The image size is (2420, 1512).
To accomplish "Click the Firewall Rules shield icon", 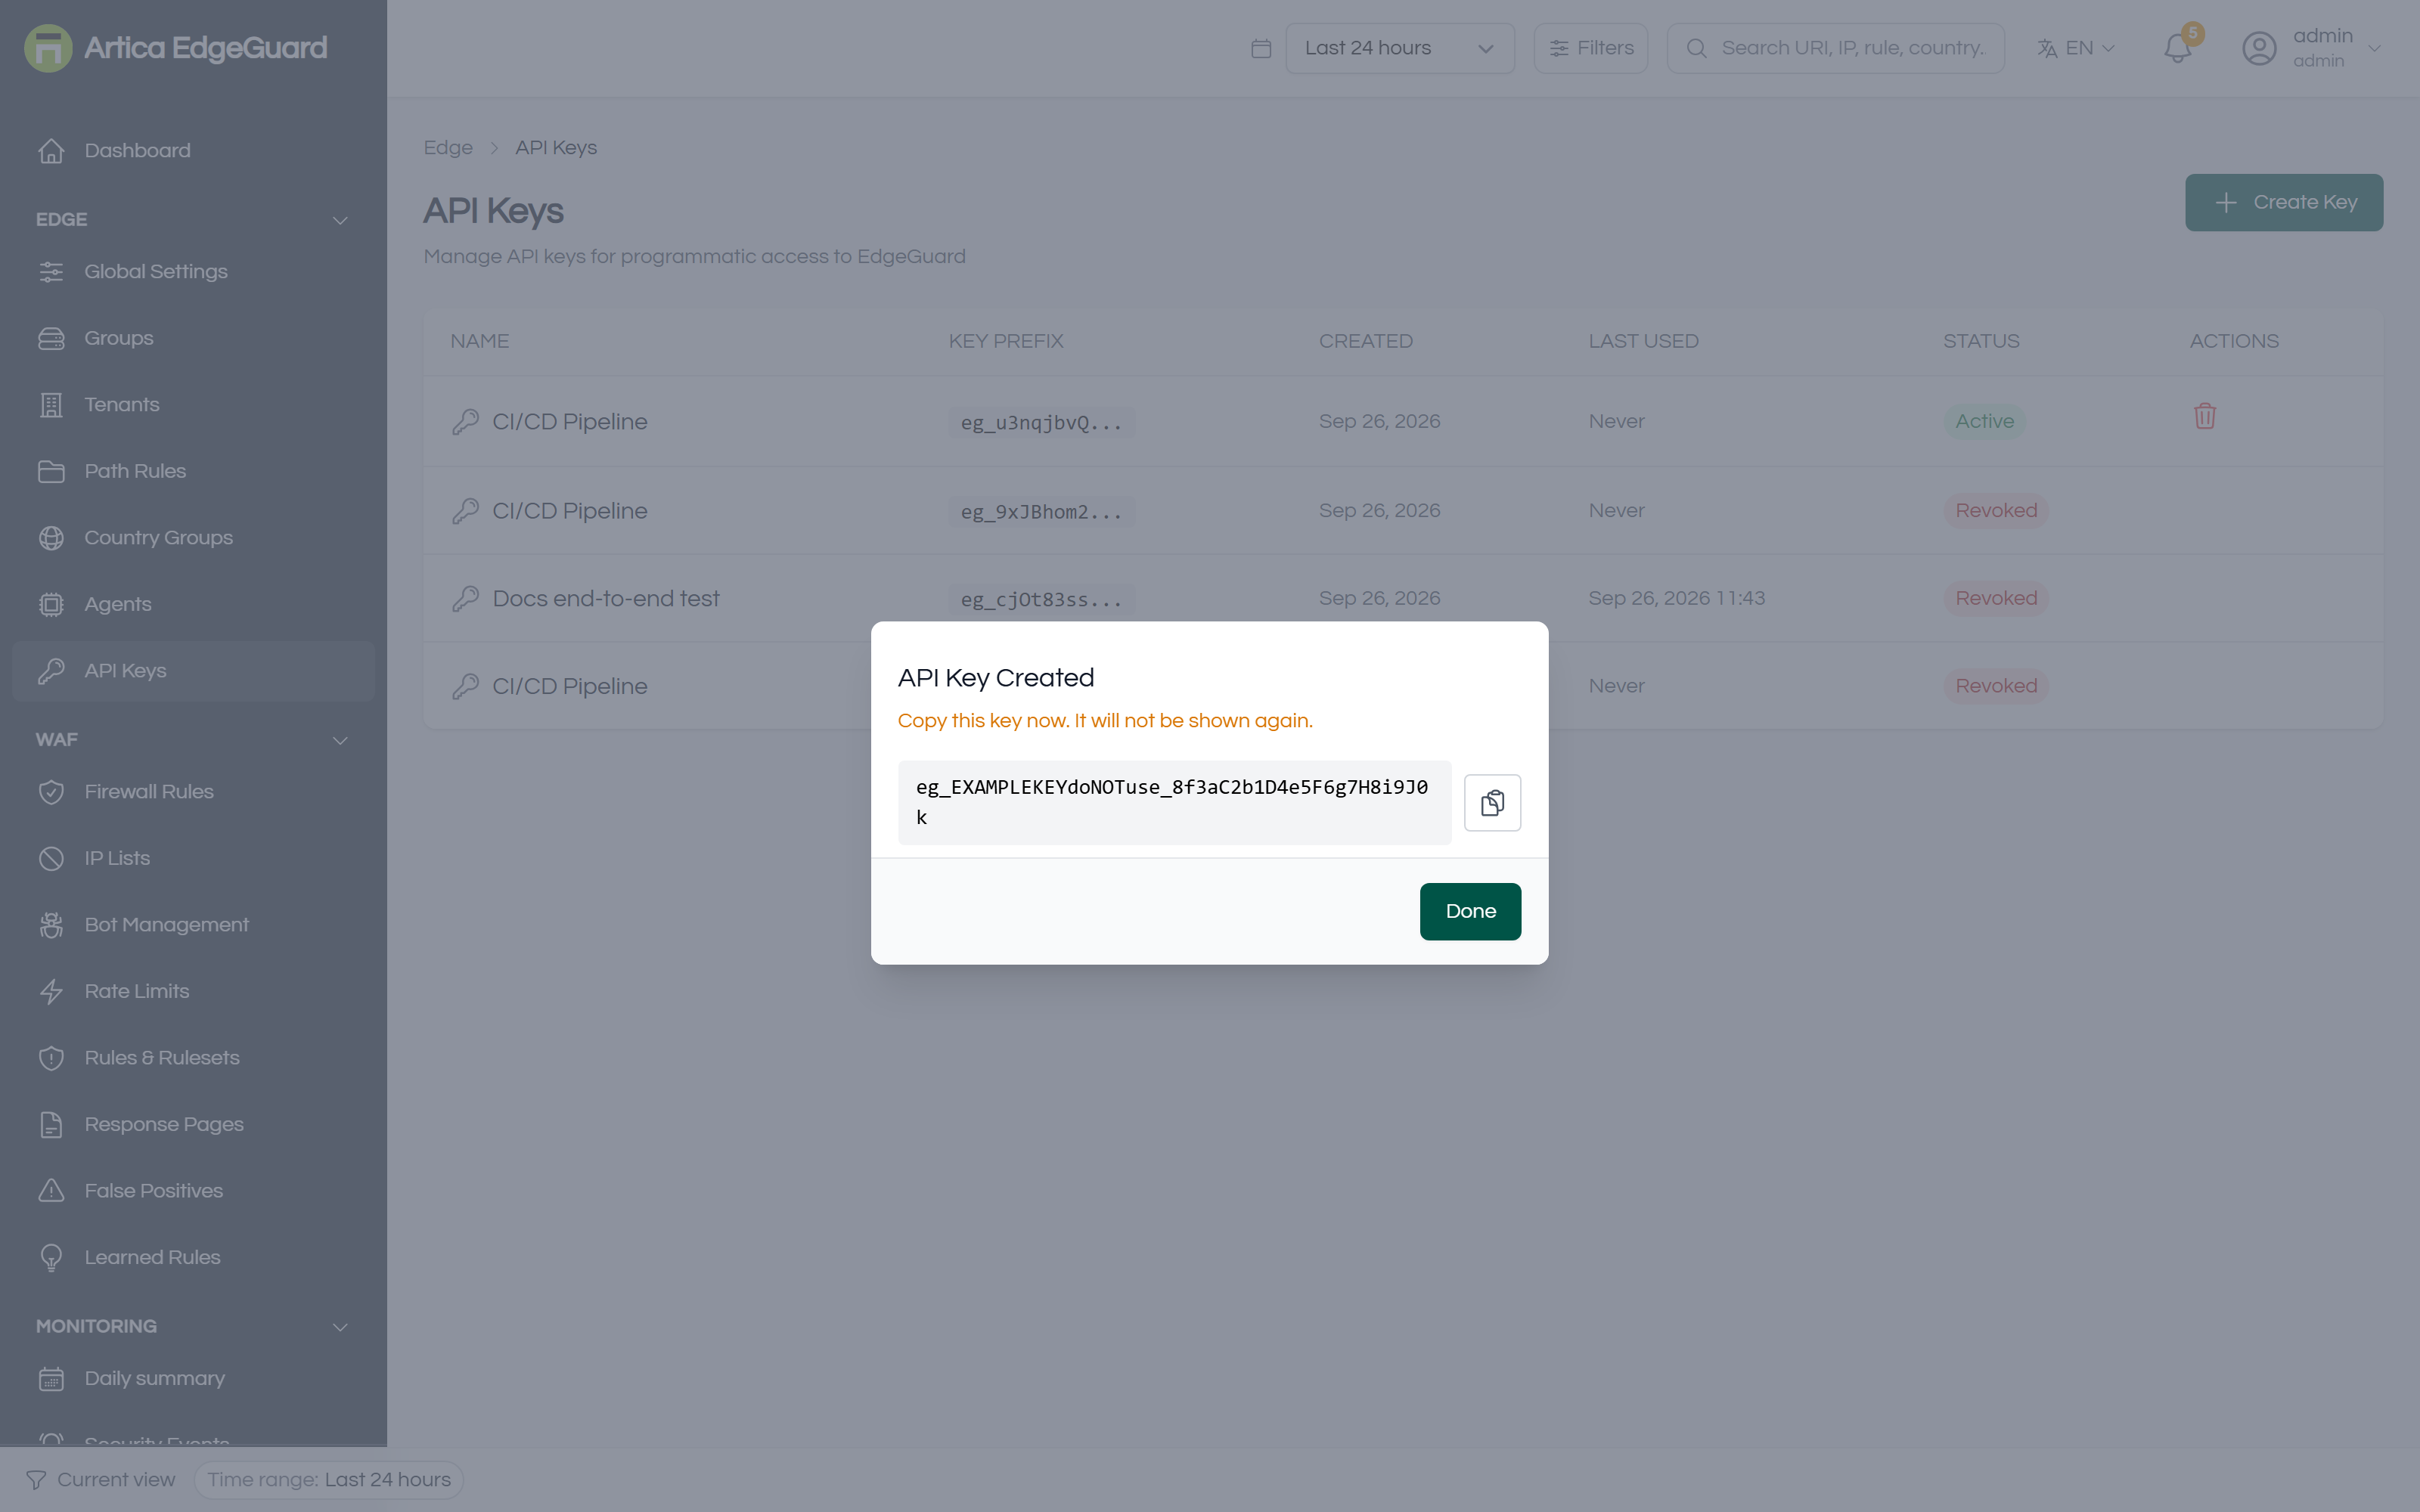I will coord(51,792).
